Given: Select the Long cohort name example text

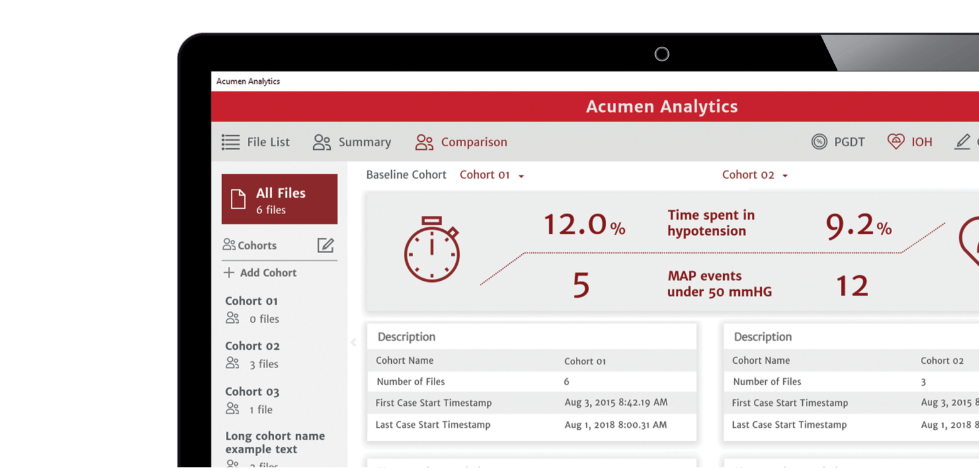Looking at the screenshot, I should (x=275, y=443).
